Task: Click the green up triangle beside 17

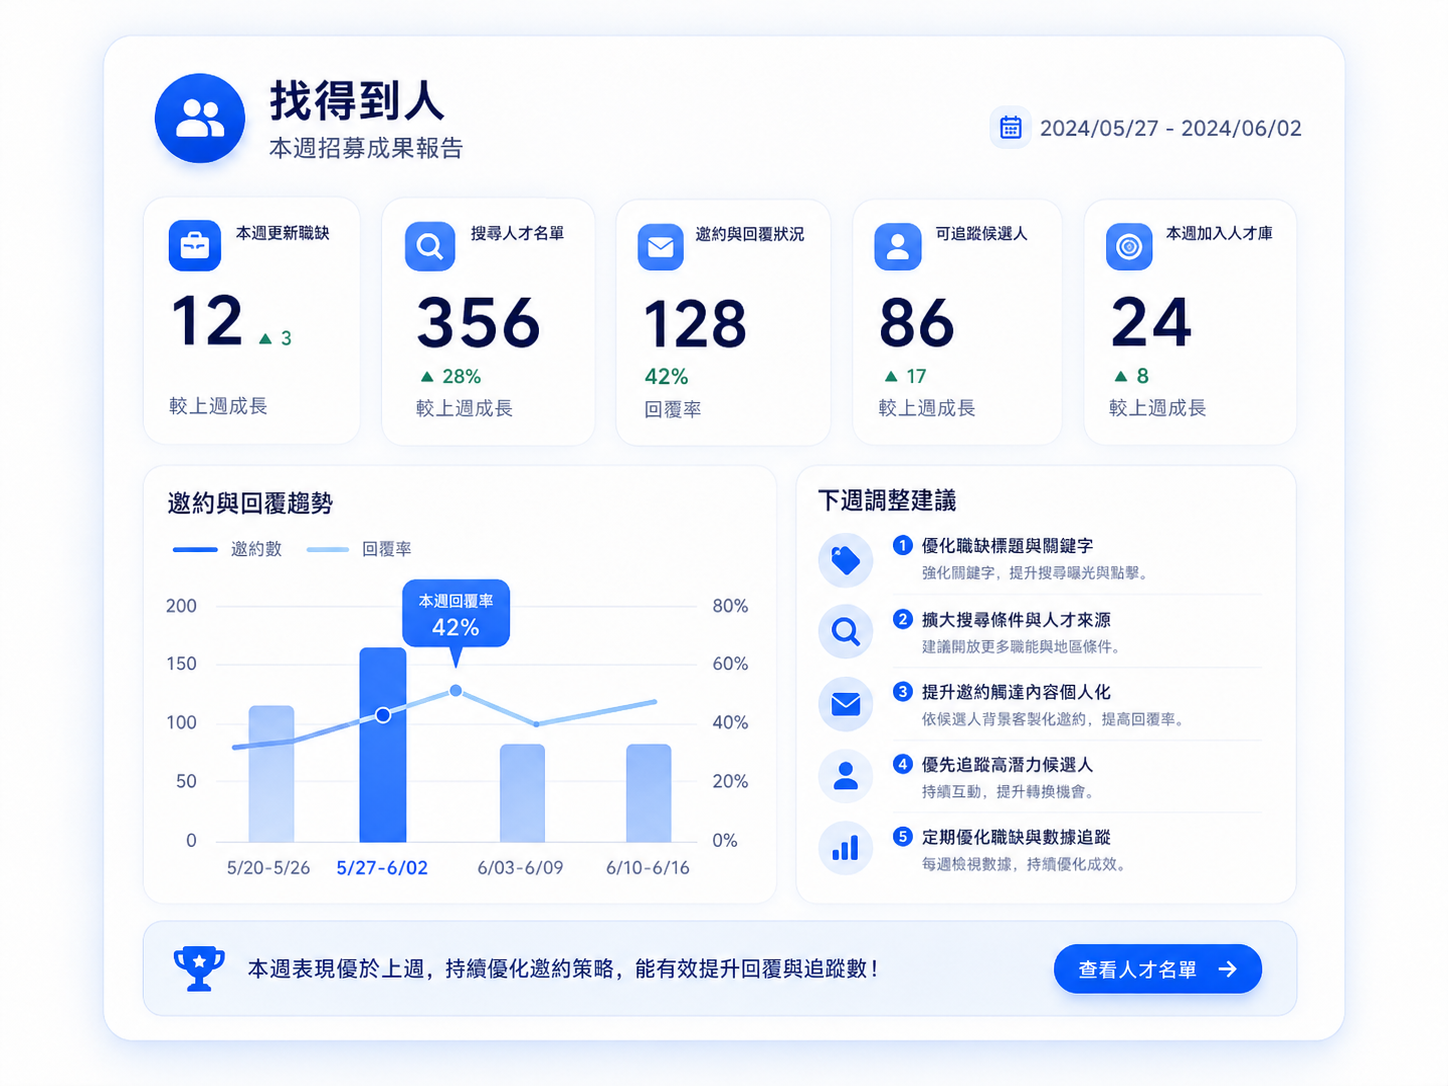Action: tap(891, 377)
